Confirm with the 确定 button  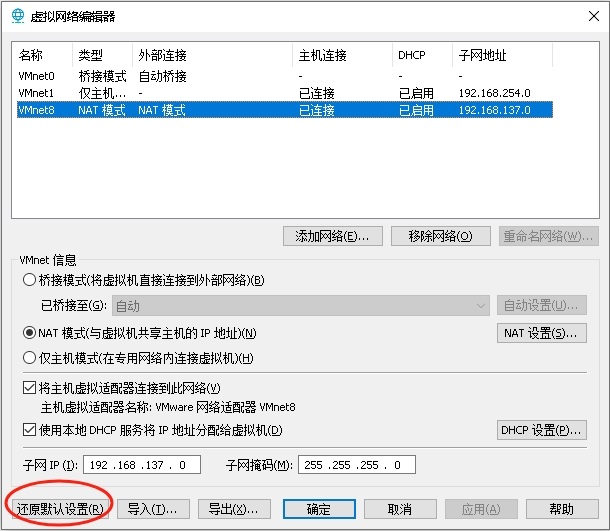319,509
